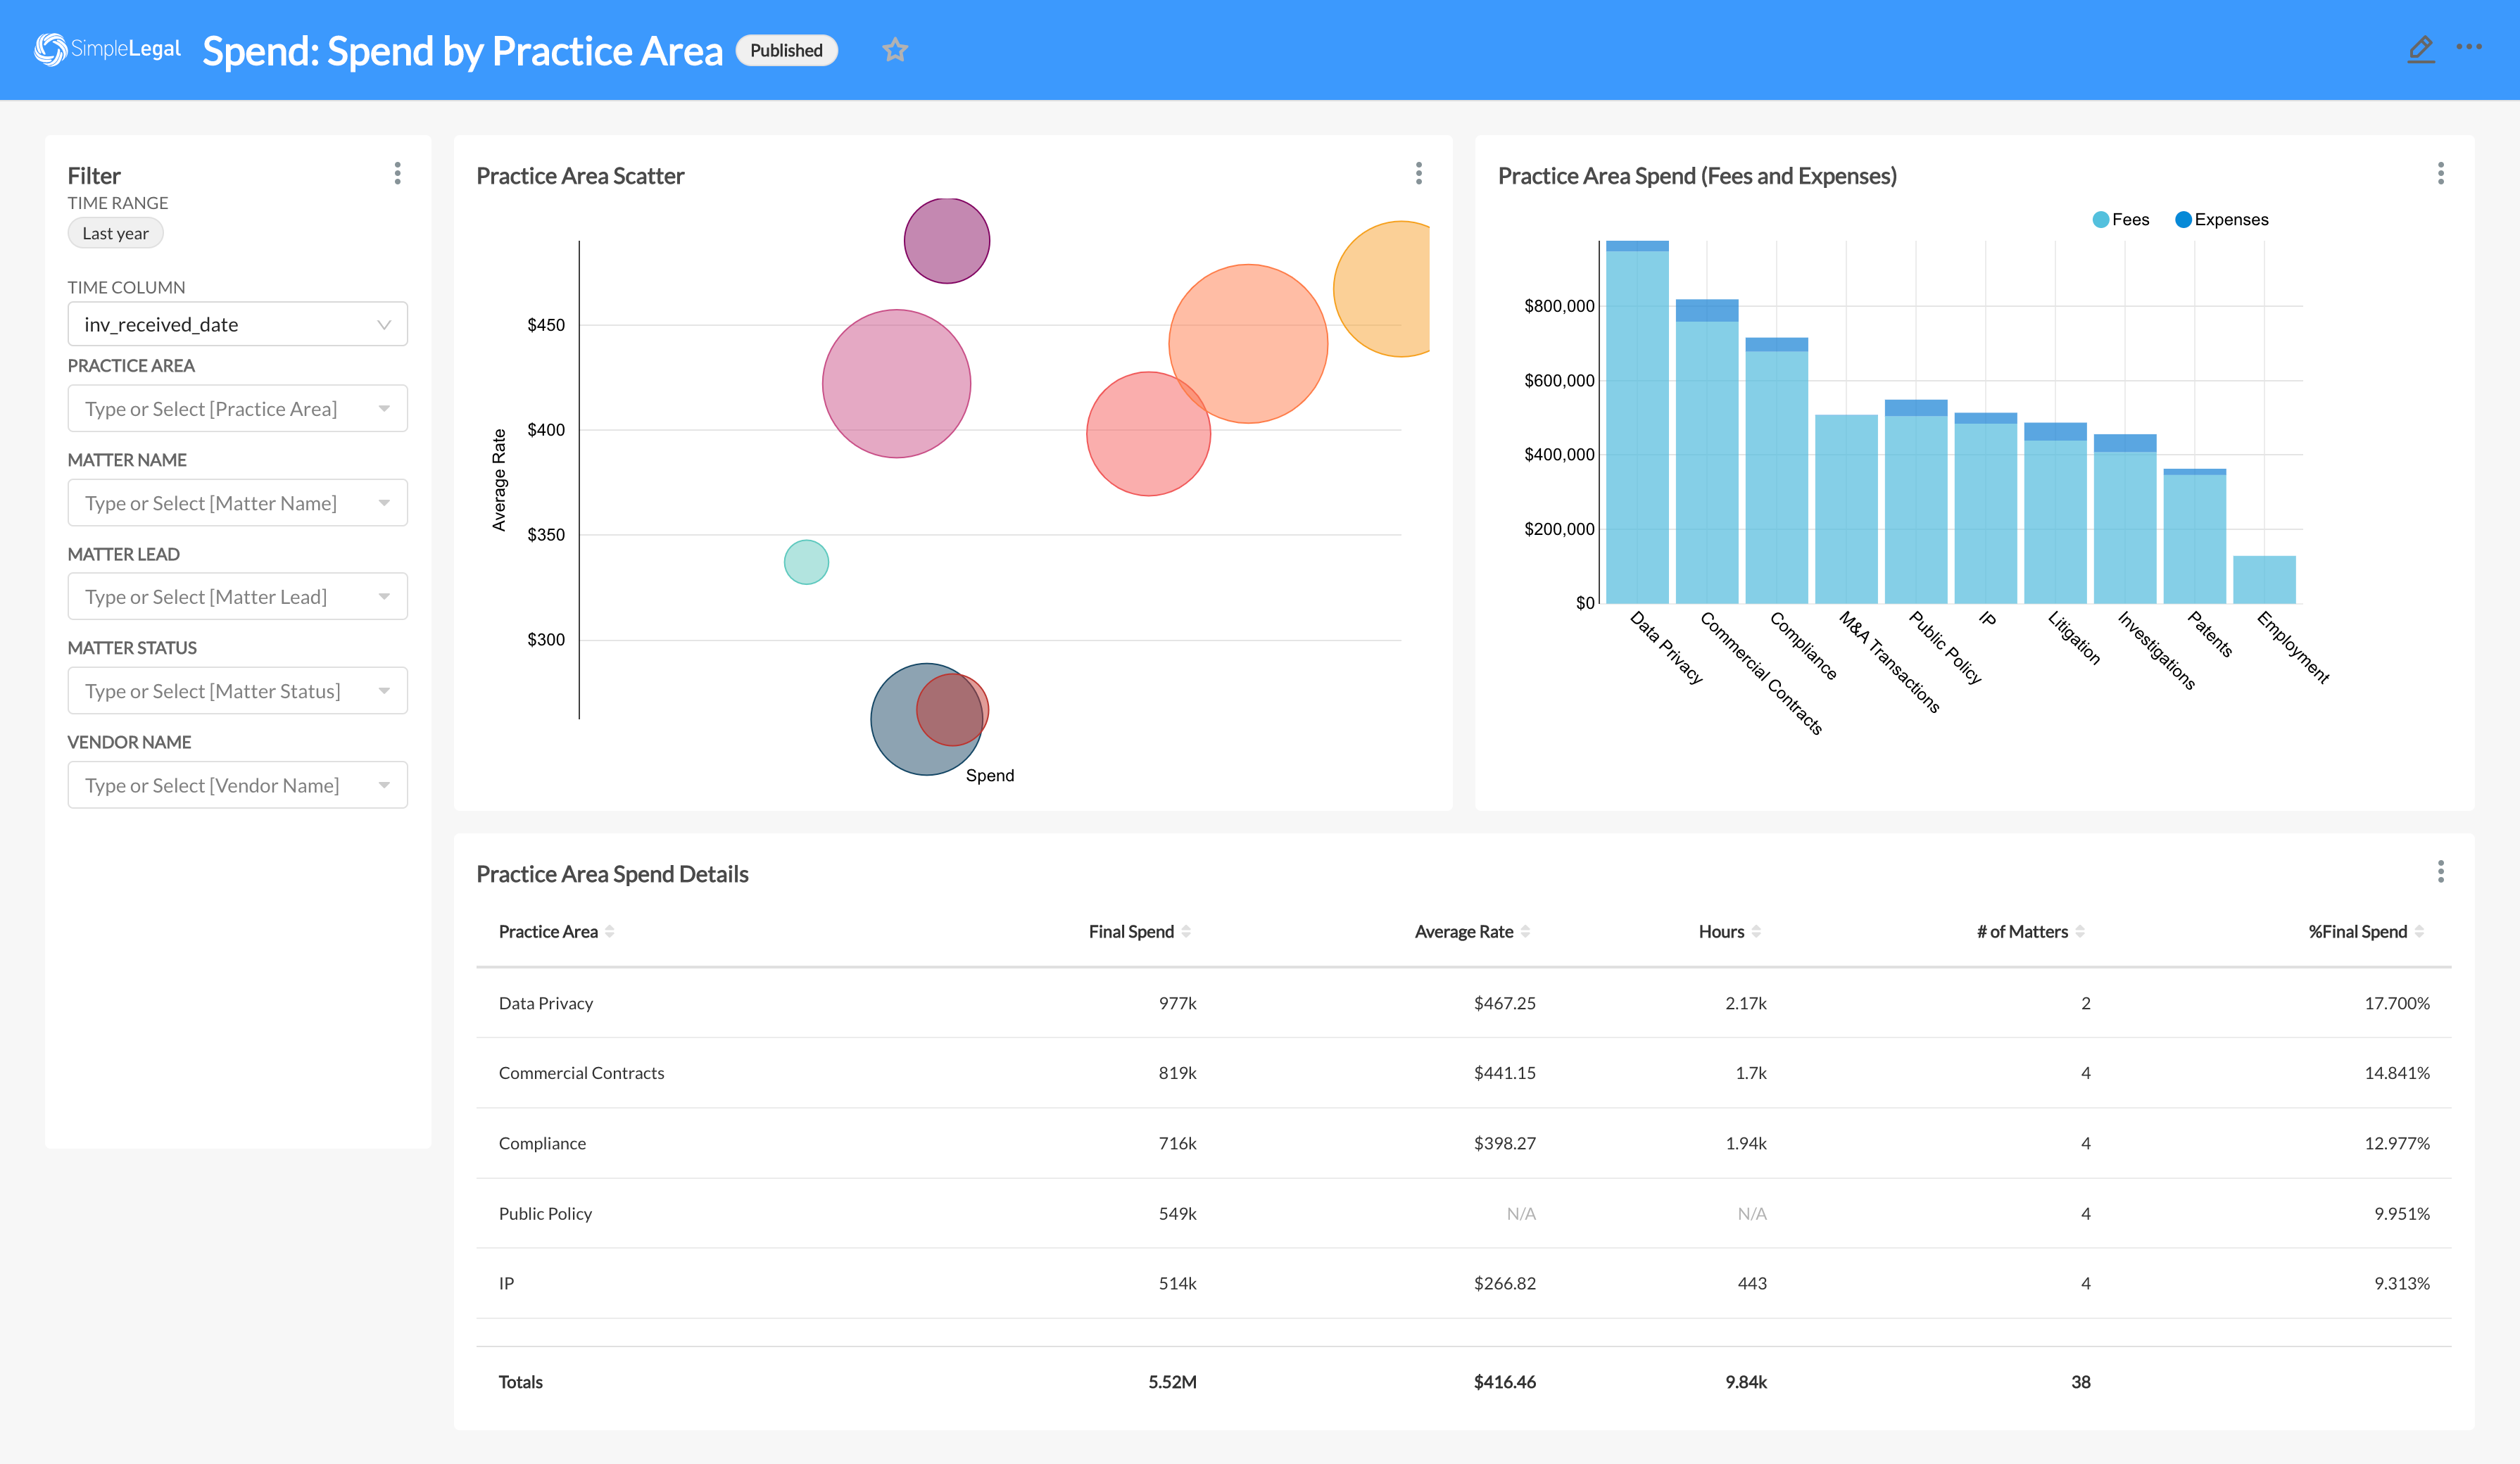Screen dimensions: 2520x1464
Task: Open the Matter Status filter dropdown
Action: click(x=237, y=690)
